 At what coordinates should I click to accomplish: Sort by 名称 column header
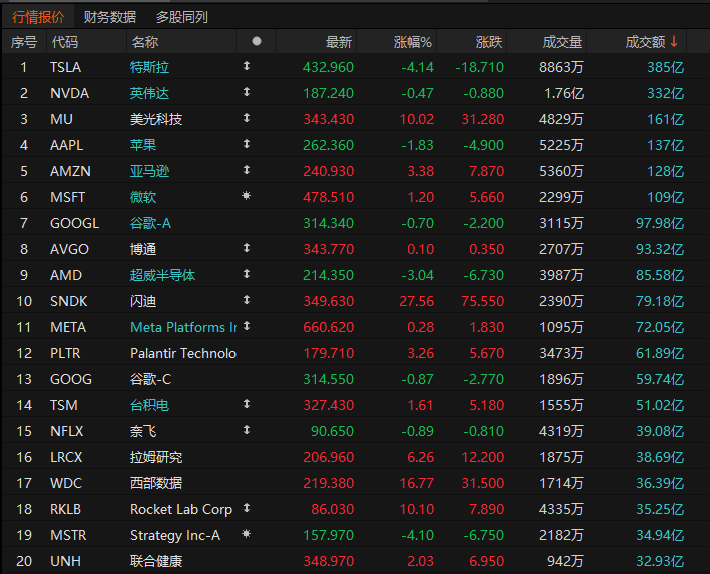[x=144, y=42]
